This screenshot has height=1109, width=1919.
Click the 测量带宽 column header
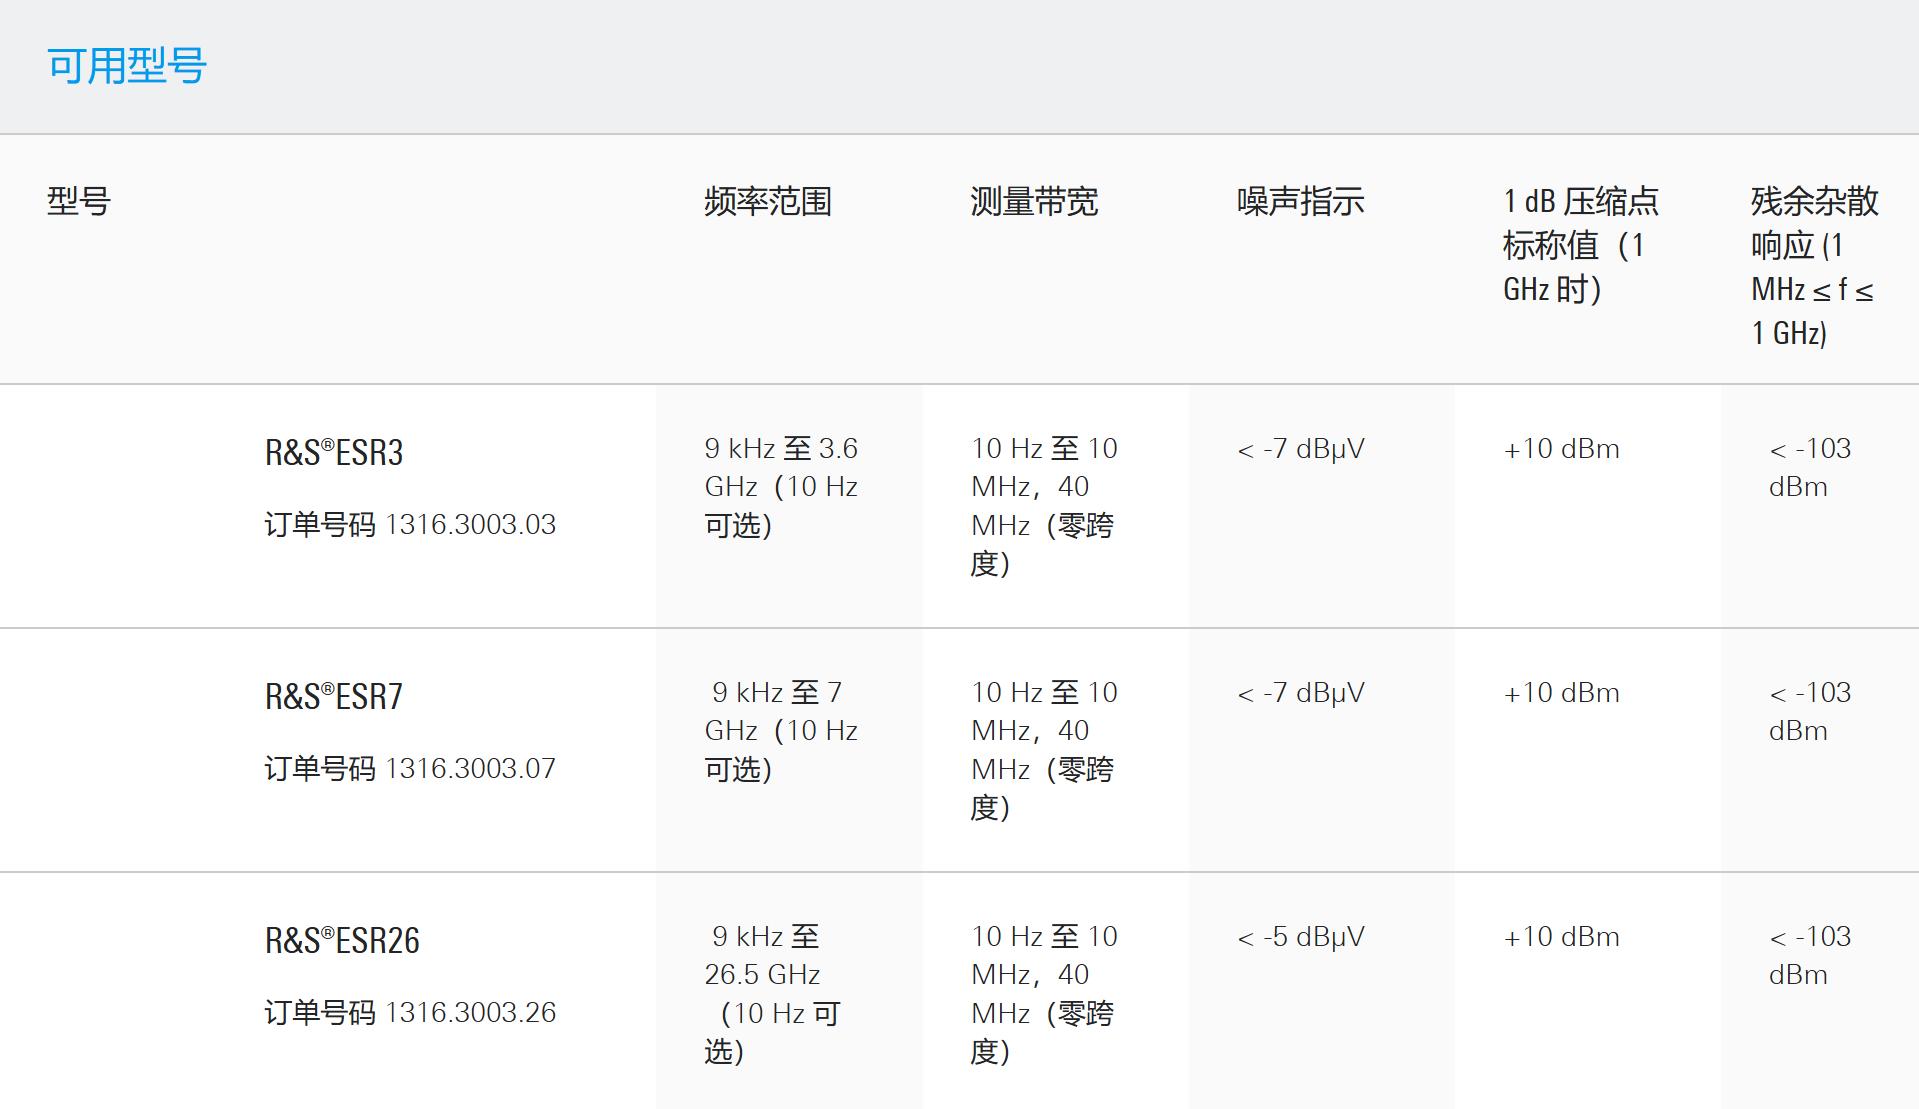pyautogui.click(x=1034, y=202)
